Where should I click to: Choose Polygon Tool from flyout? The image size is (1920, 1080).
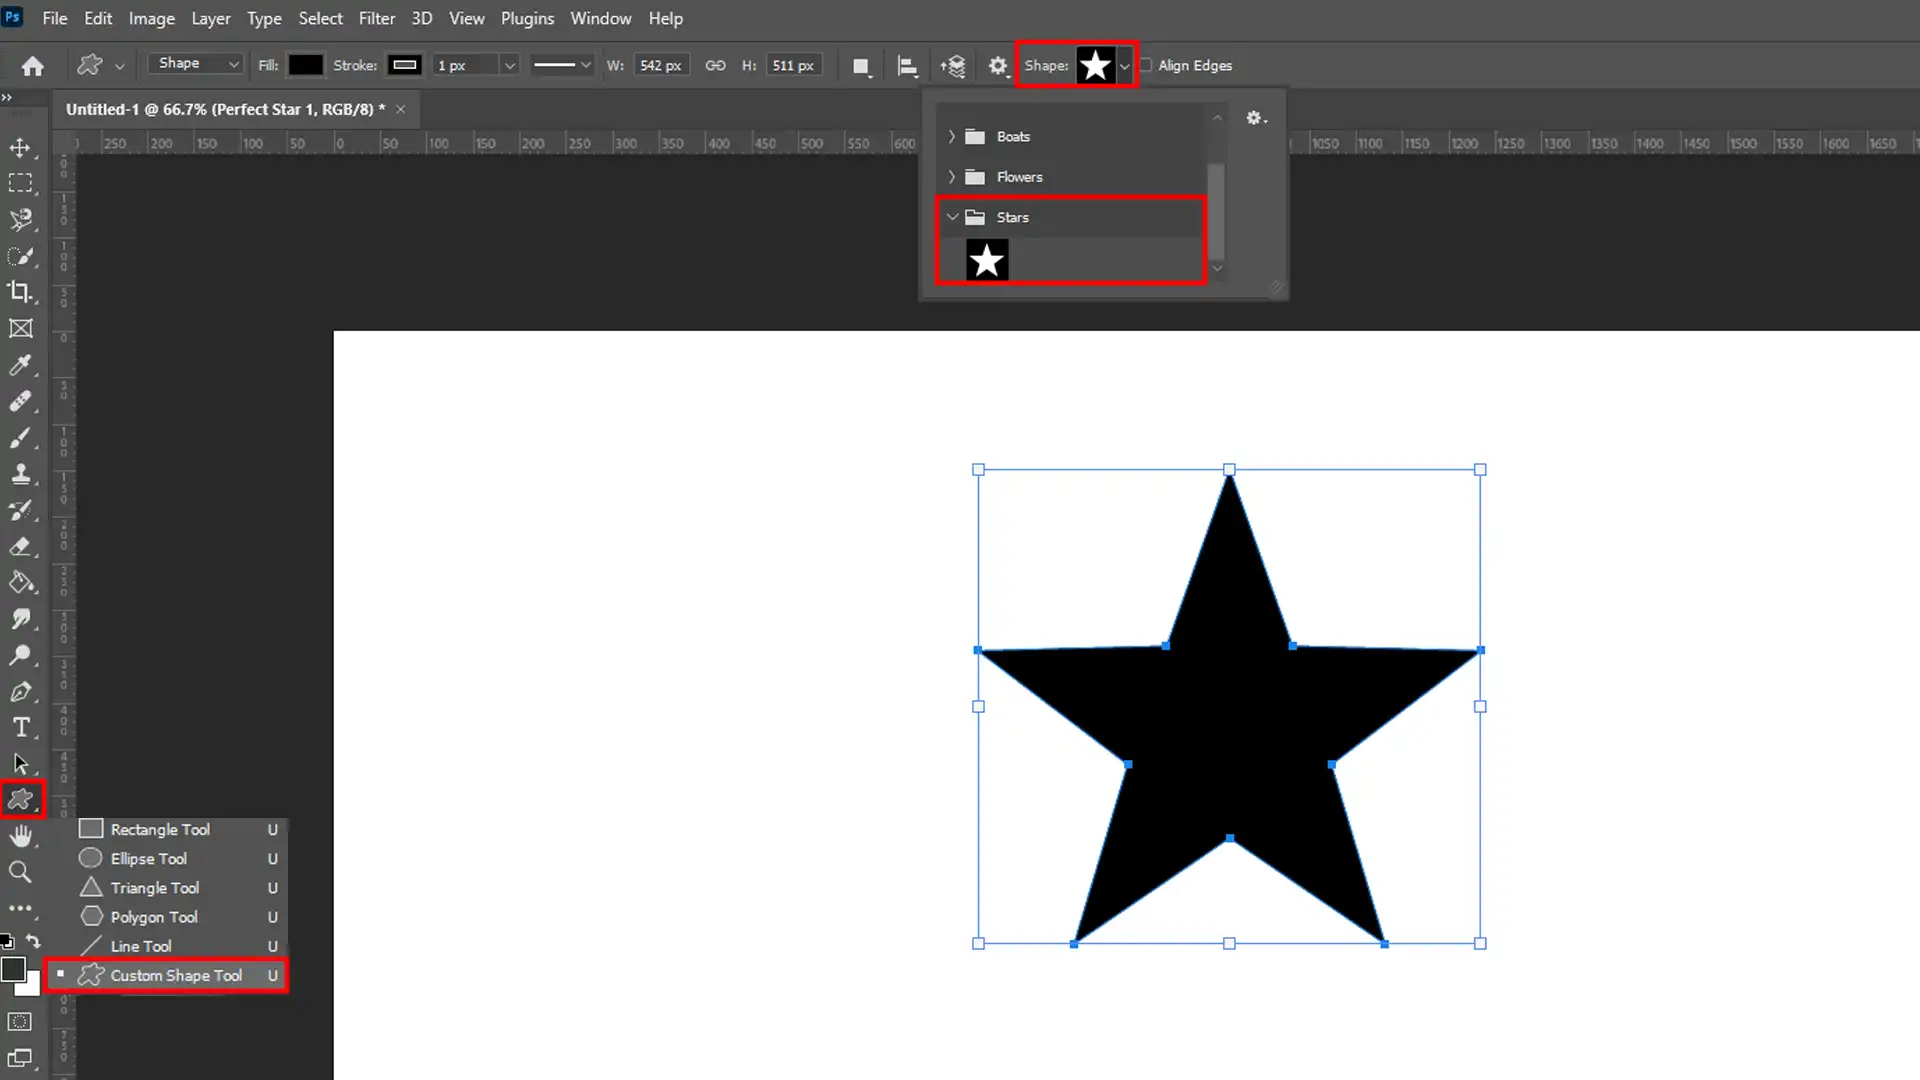tap(180, 917)
